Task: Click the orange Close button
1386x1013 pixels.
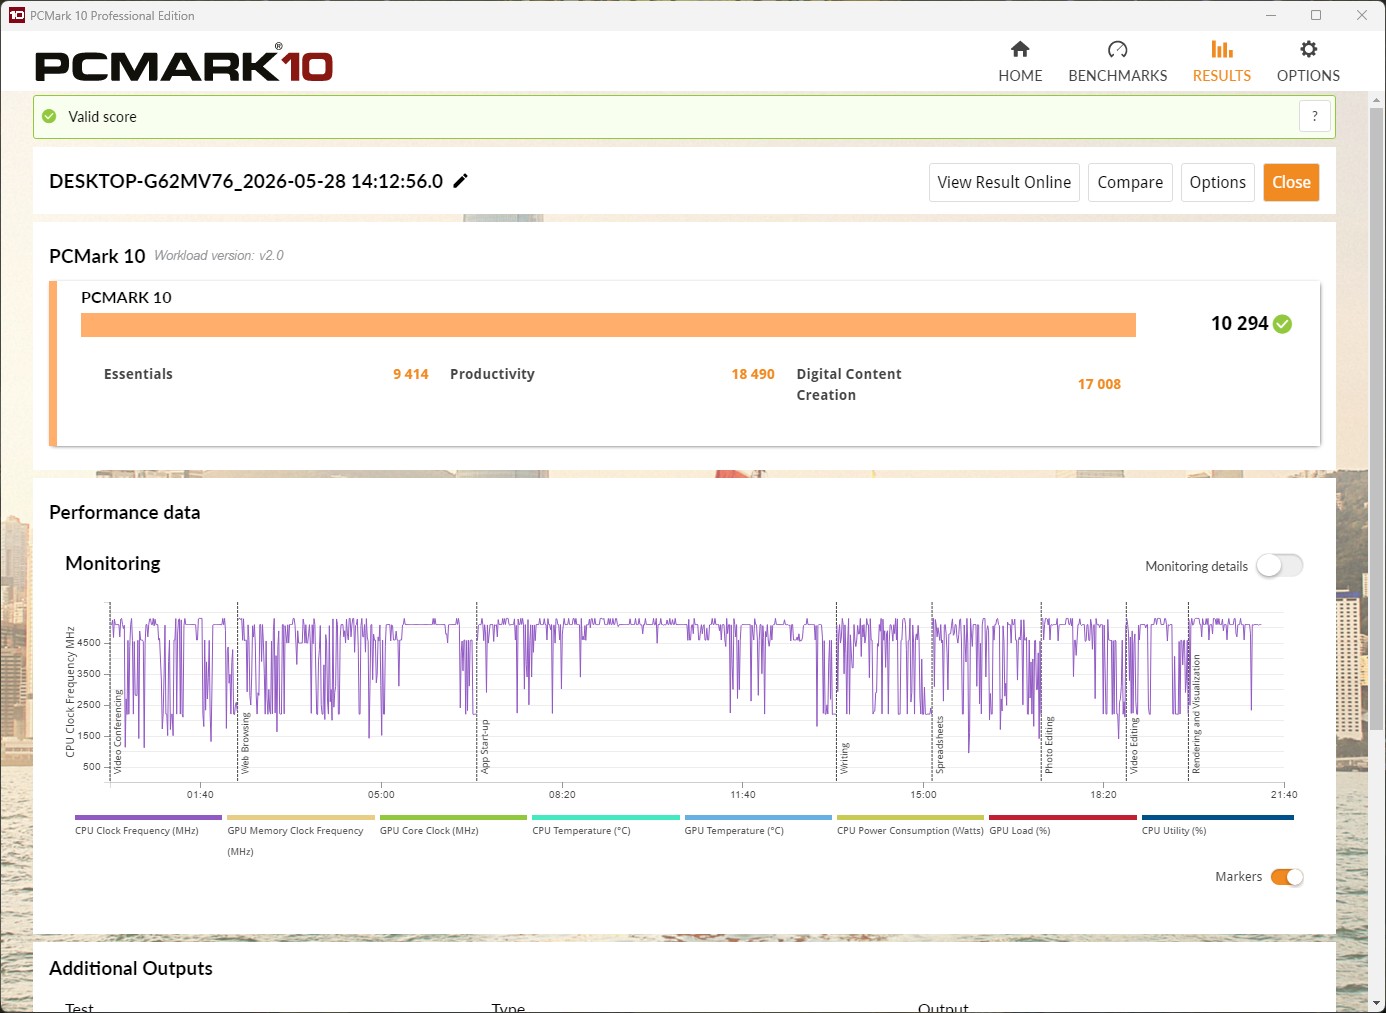Action: [x=1291, y=182]
